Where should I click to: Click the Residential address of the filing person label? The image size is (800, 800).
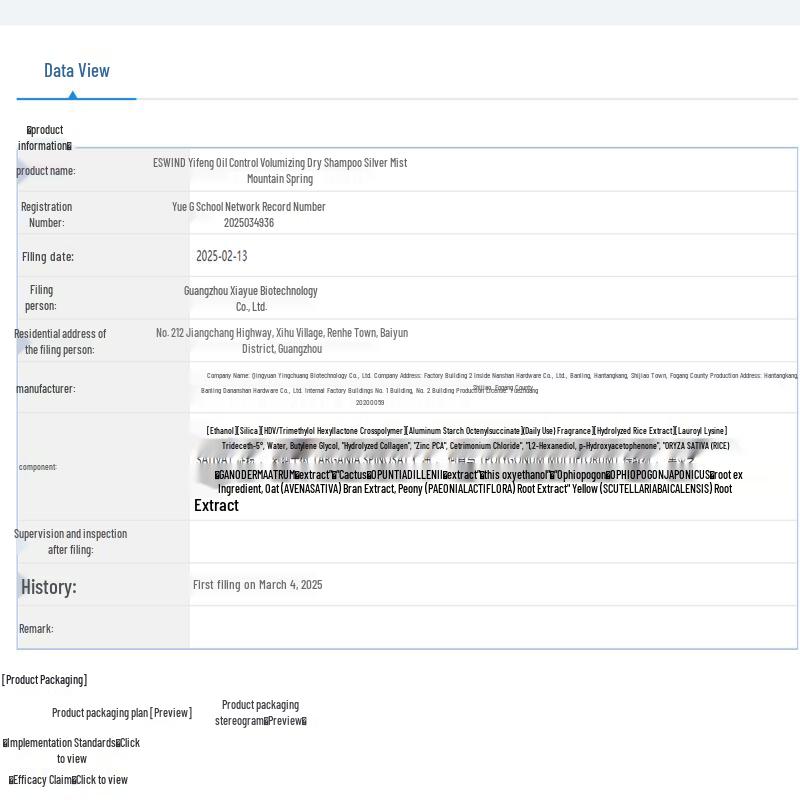click(60, 342)
